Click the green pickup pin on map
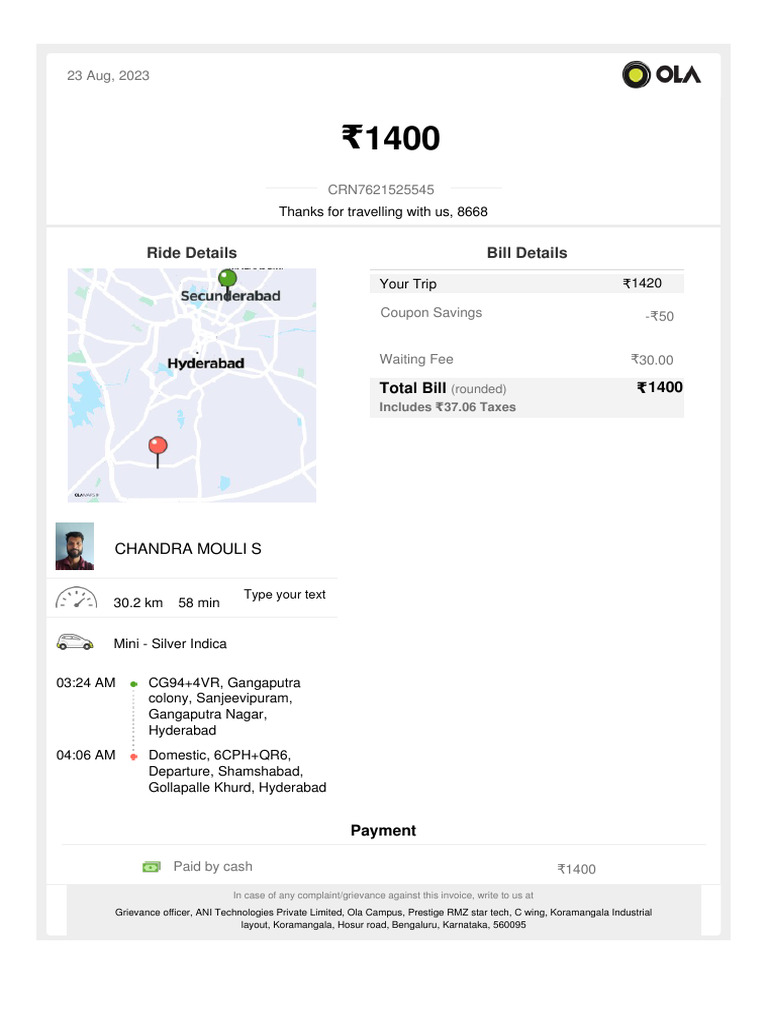 pyautogui.click(x=228, y=280)
